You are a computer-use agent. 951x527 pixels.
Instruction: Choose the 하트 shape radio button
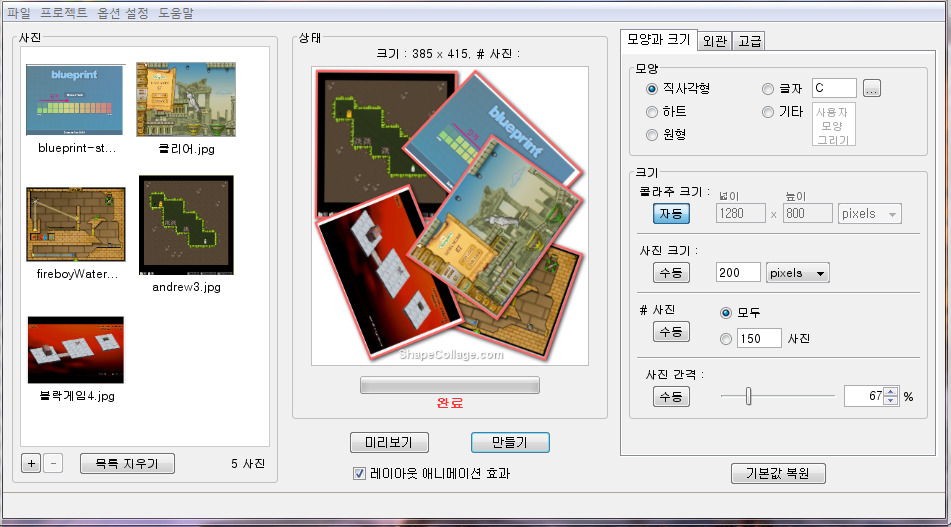653,112
